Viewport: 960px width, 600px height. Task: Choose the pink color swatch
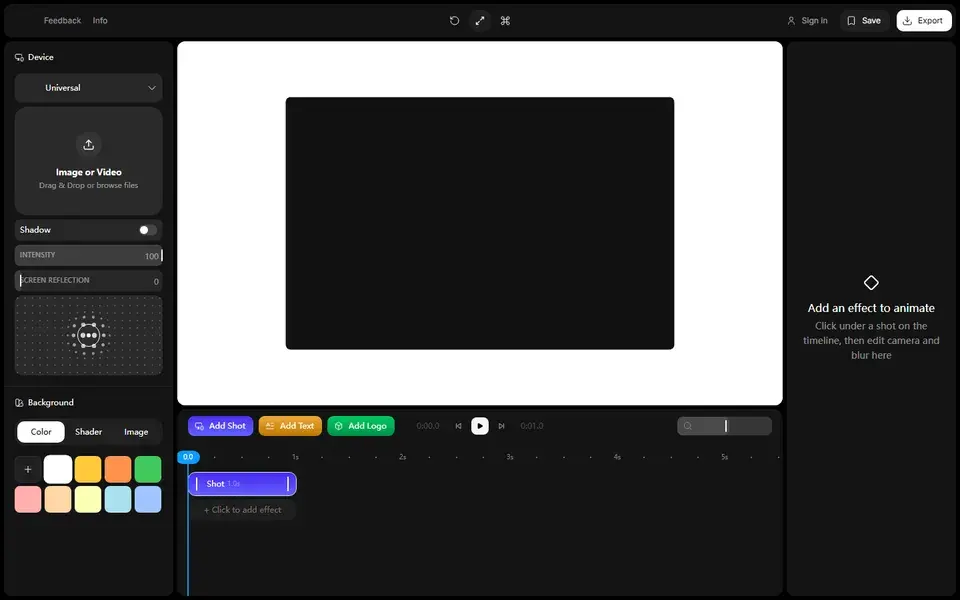pyautogui.click(x=28, y=500)
